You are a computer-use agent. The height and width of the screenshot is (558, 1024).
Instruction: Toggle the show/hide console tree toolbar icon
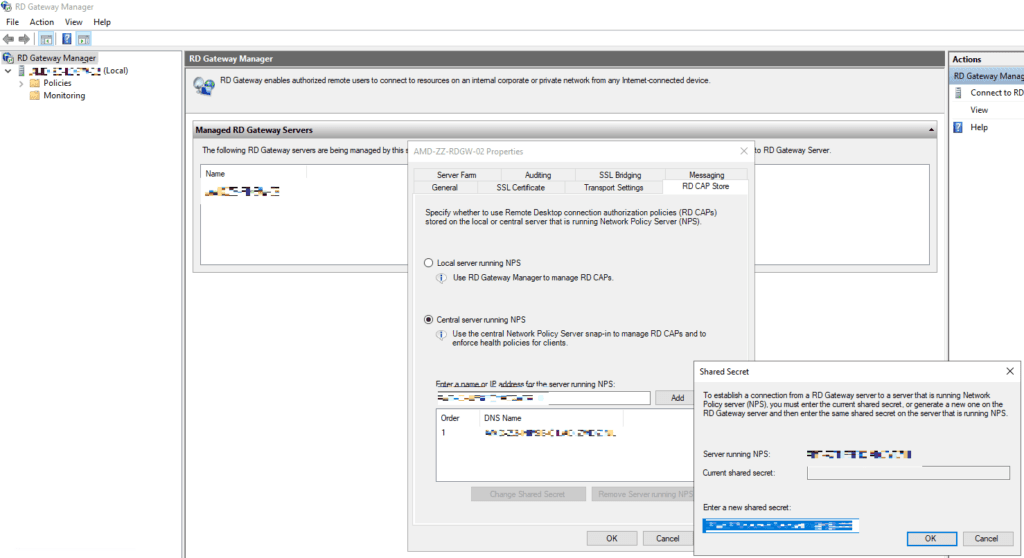pyautogui.click(x=46, y=39)
